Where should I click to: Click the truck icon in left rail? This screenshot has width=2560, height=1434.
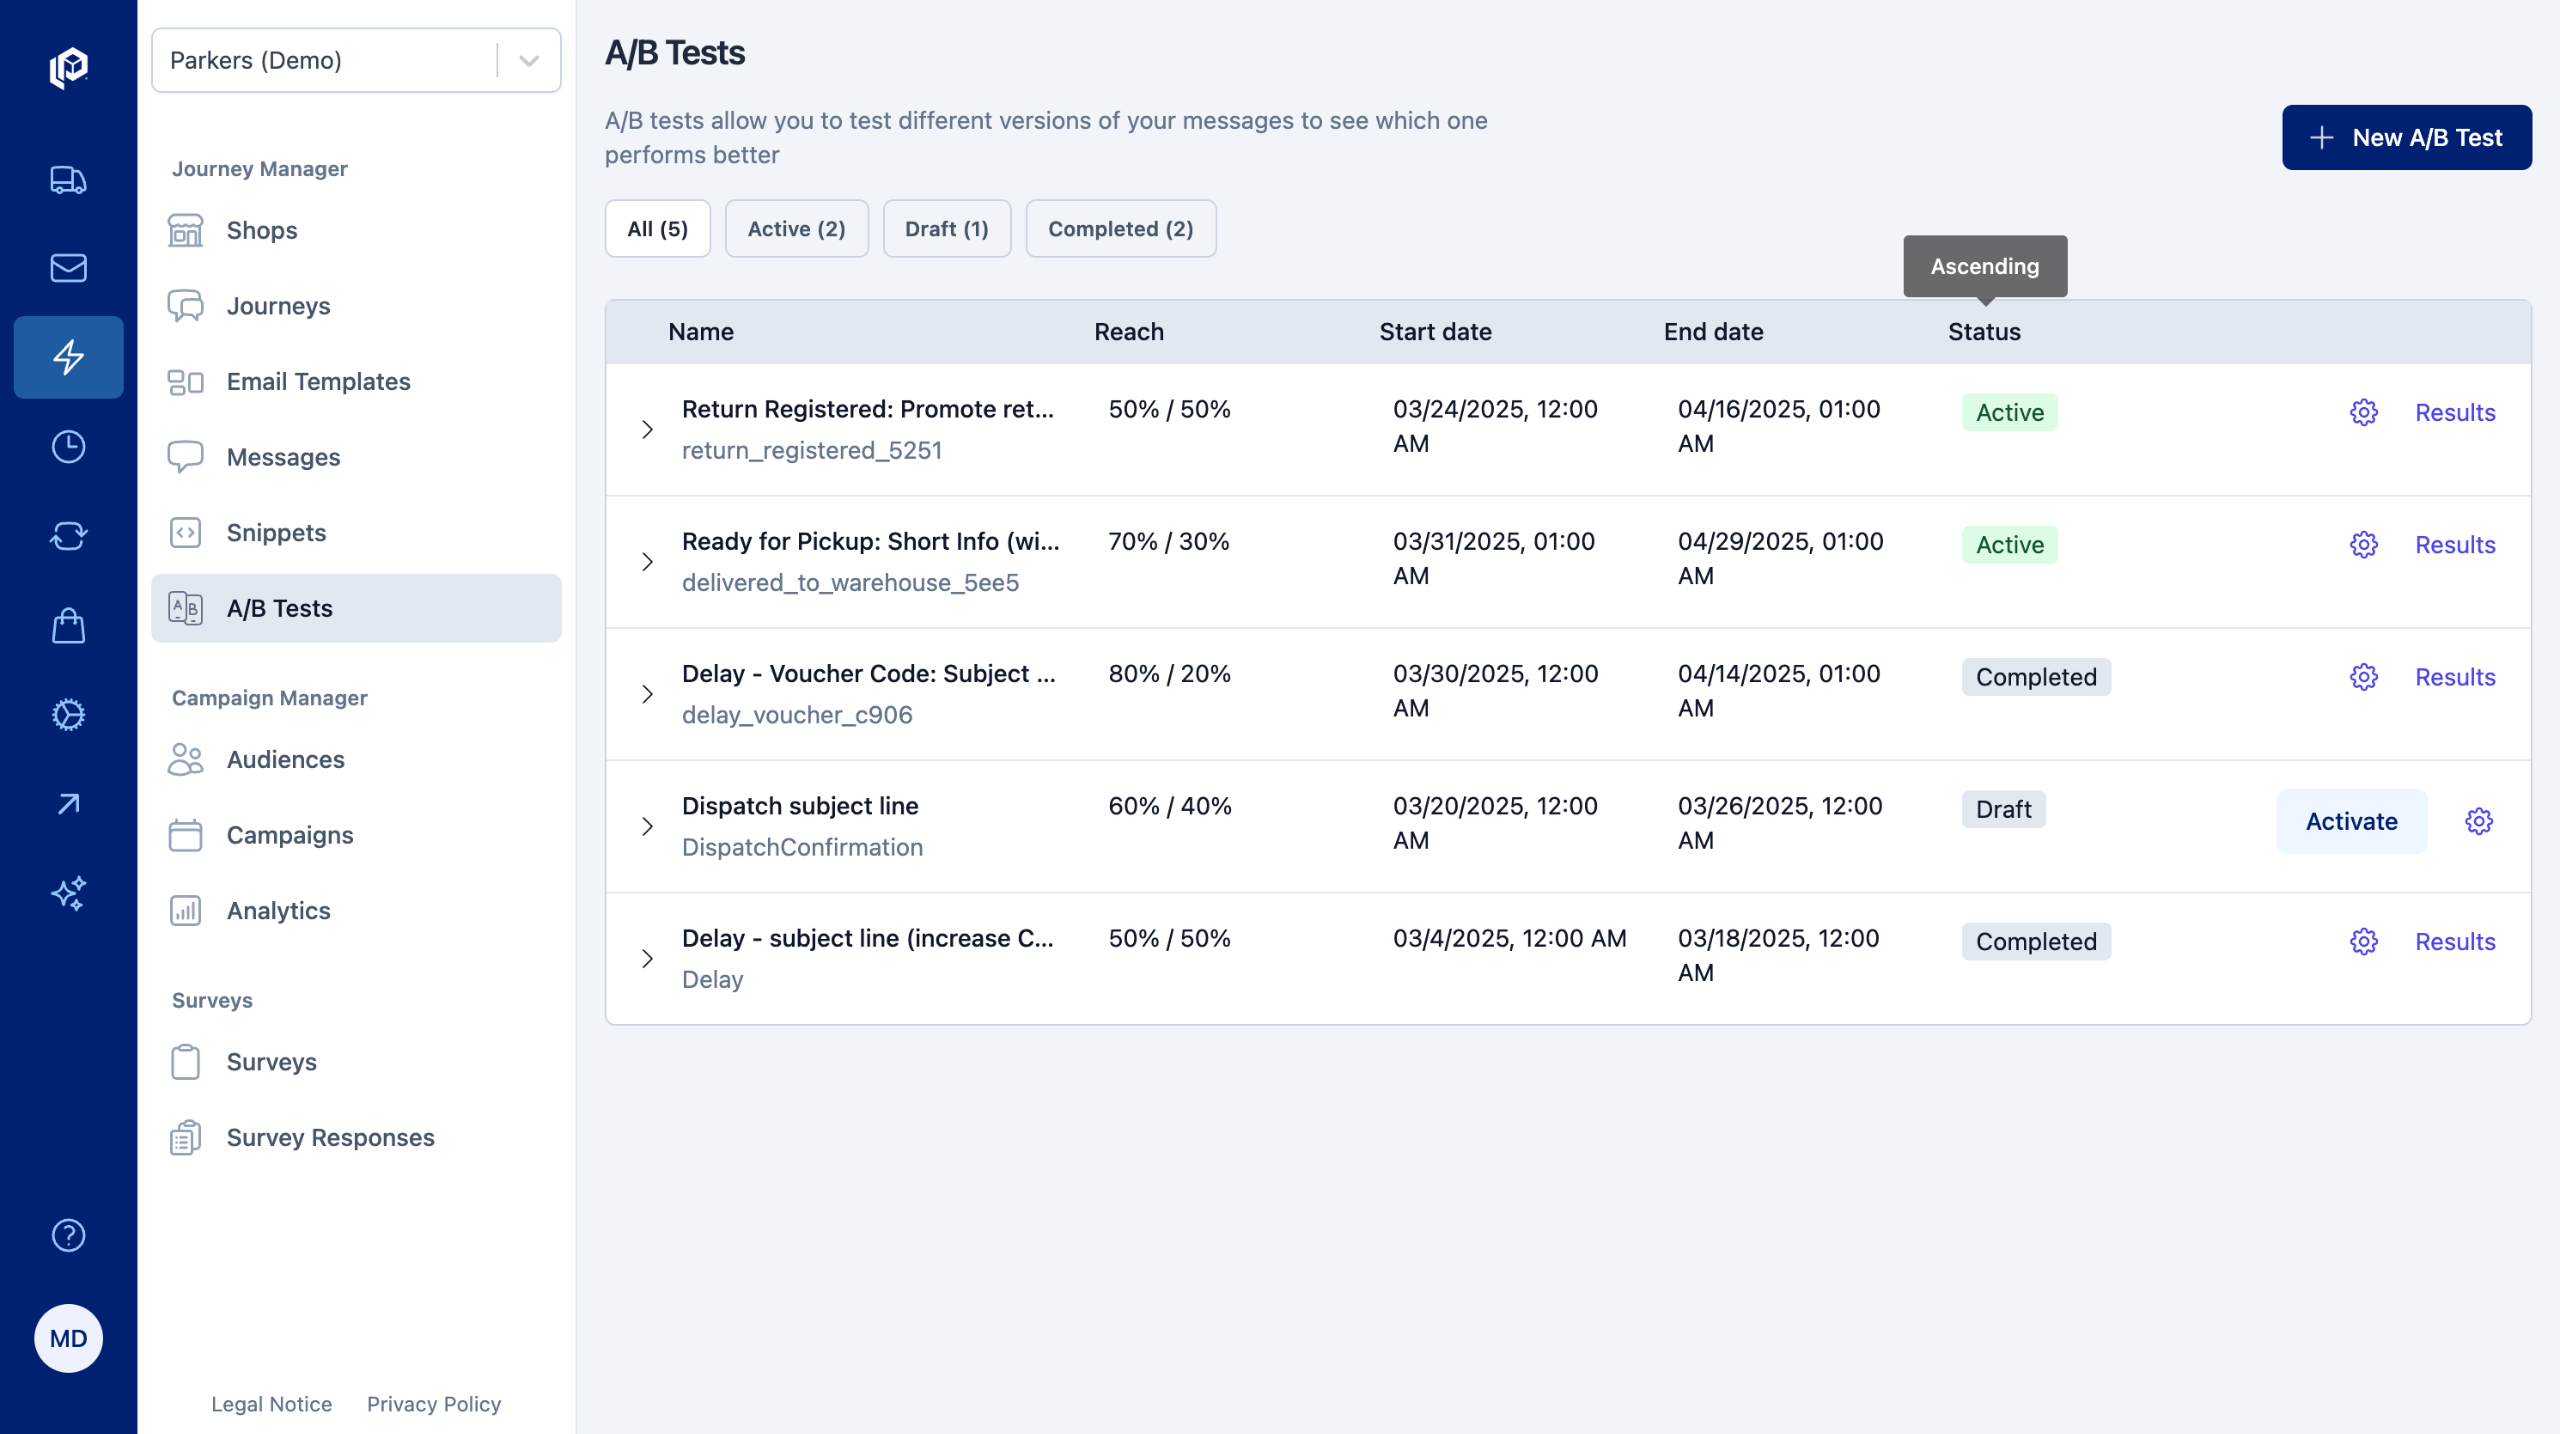(68, 180)
